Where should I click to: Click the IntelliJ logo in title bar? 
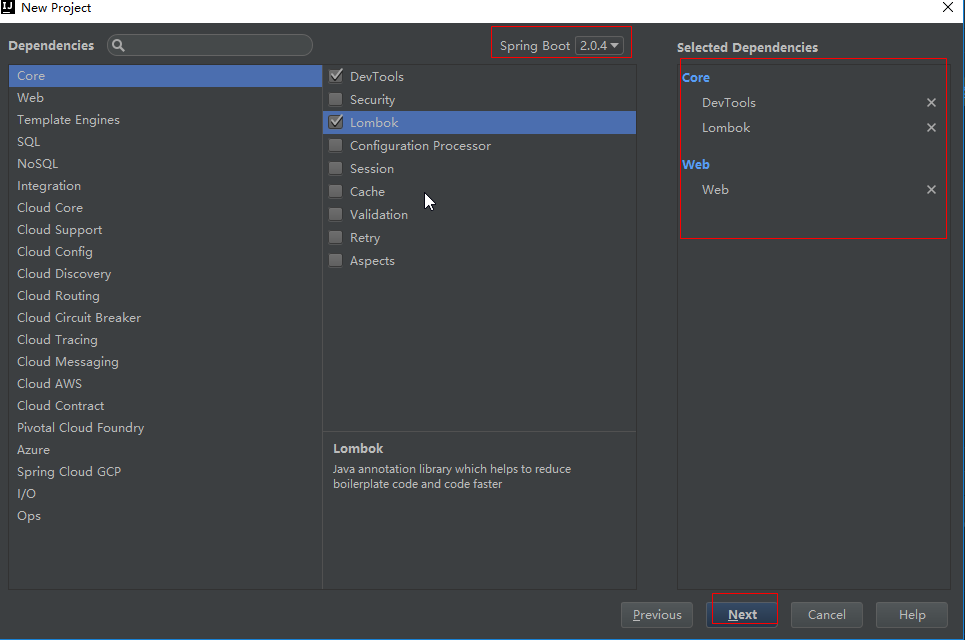point(8,7)
